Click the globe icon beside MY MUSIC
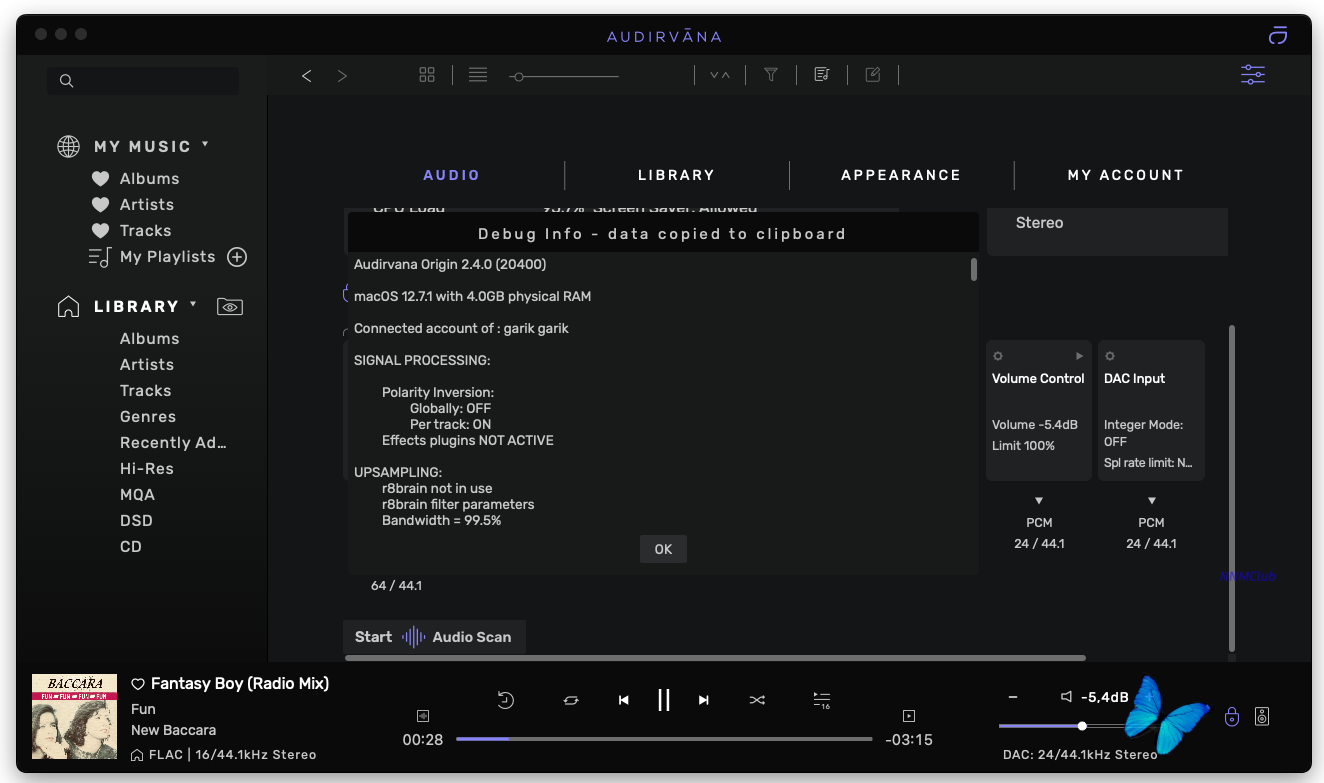 click(x=68, y=147)
